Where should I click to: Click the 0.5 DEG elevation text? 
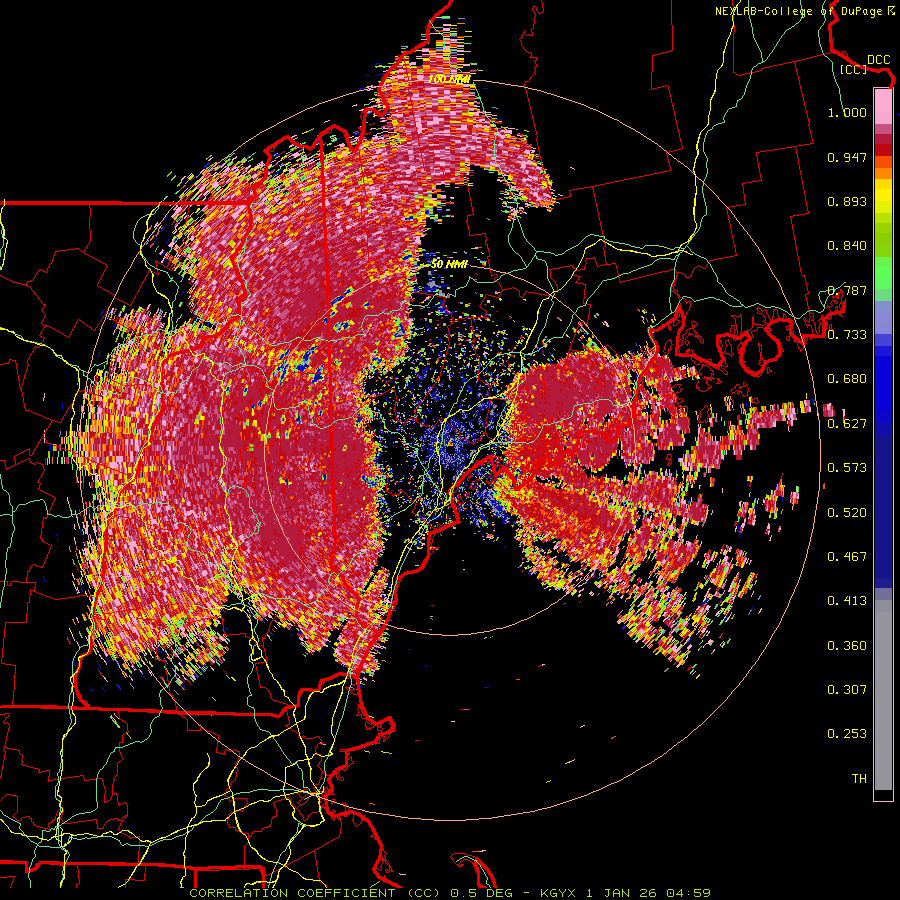click(x=480, y=893)
